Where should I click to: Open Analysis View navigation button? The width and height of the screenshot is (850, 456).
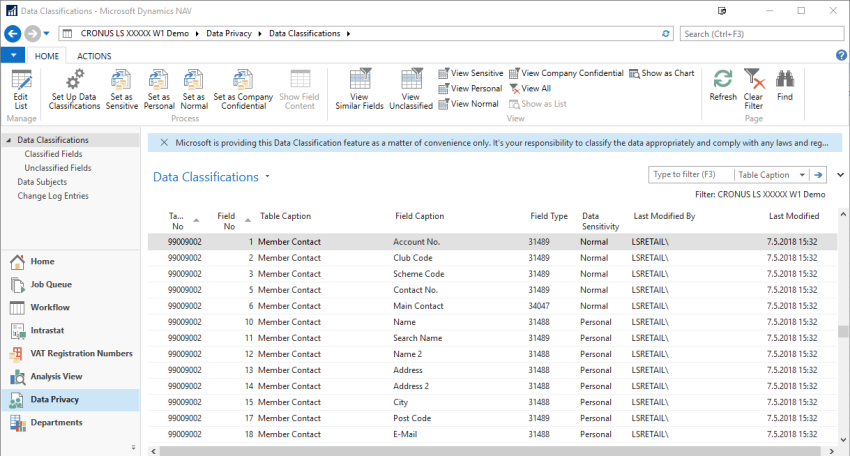click(70, 376)
